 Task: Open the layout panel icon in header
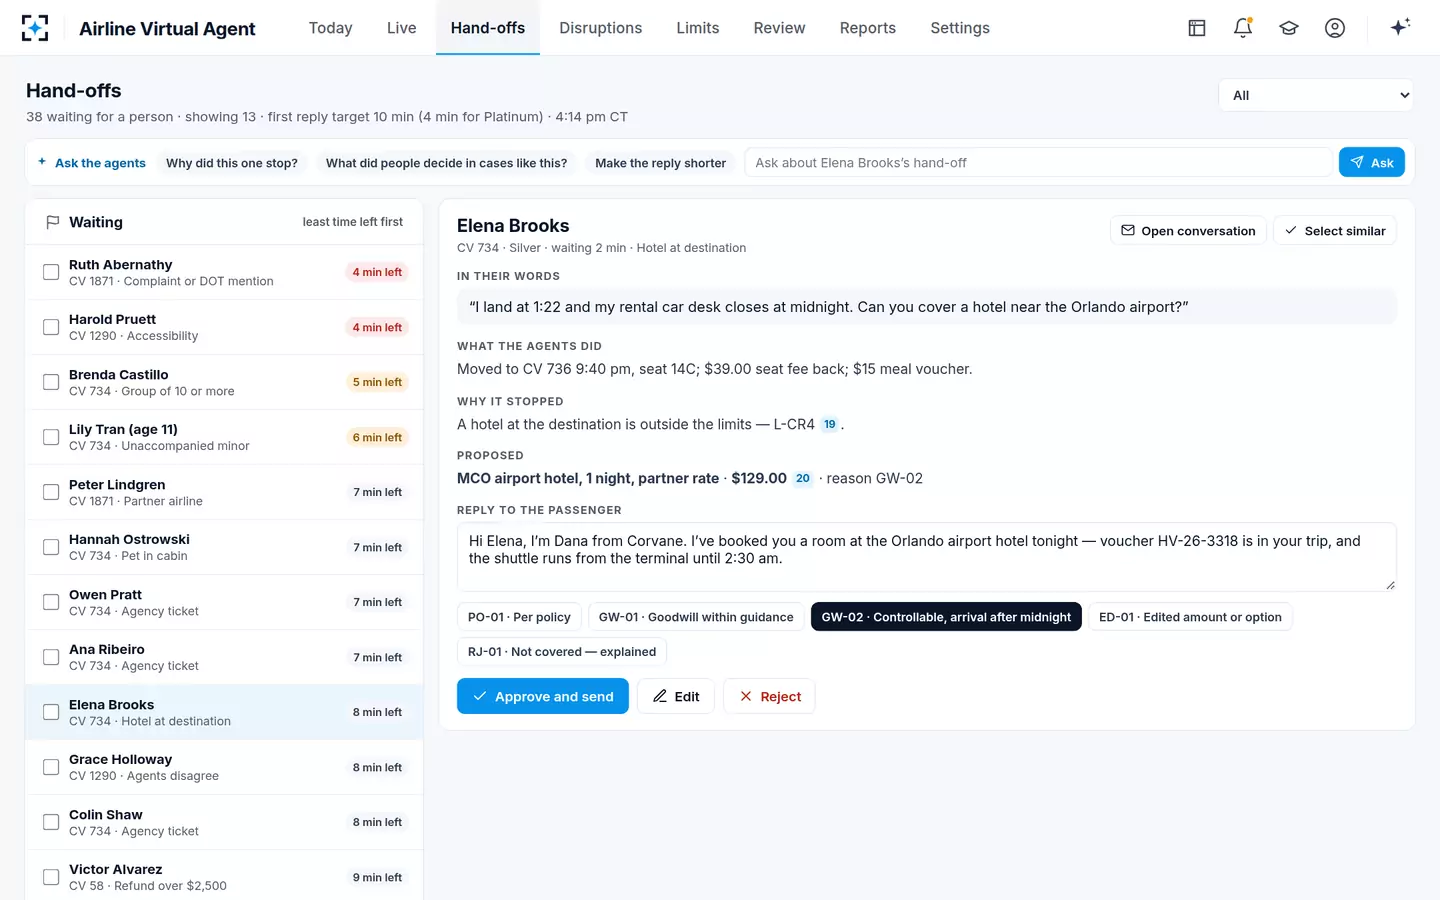click(1197, 28)
